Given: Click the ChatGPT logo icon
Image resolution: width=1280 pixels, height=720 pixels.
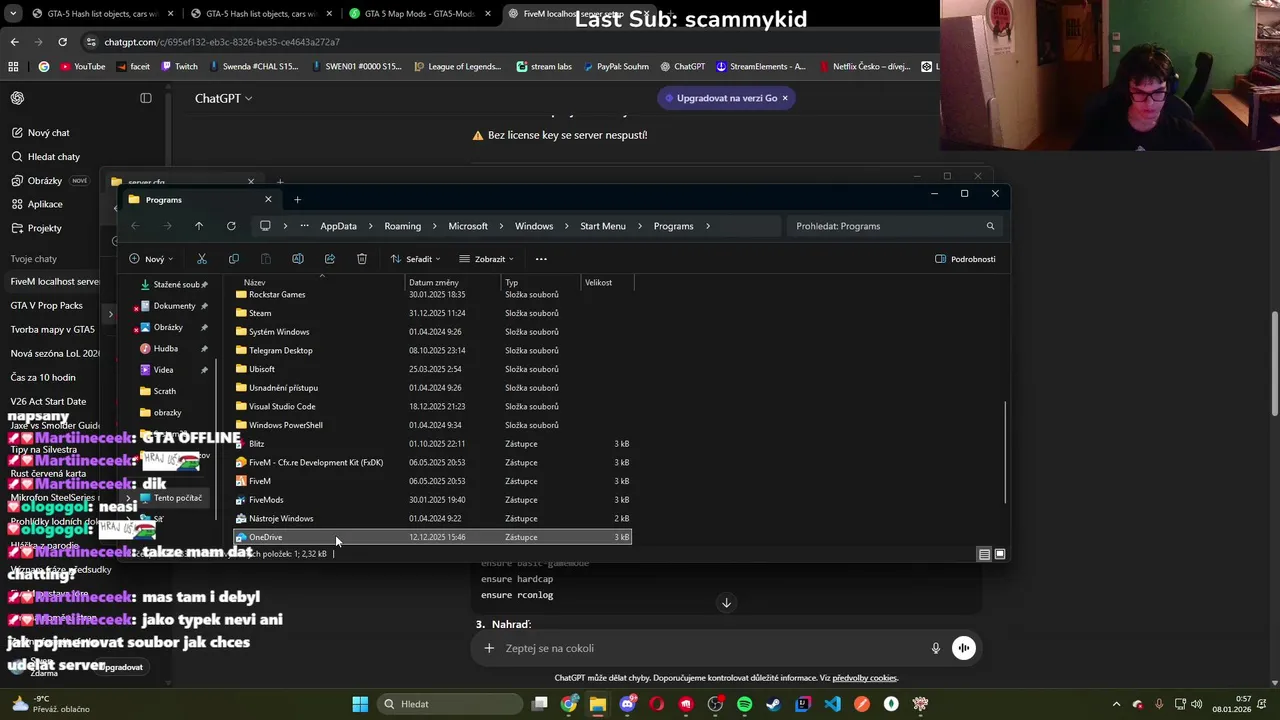Looking at the screenshot, I should click(18, 98).
